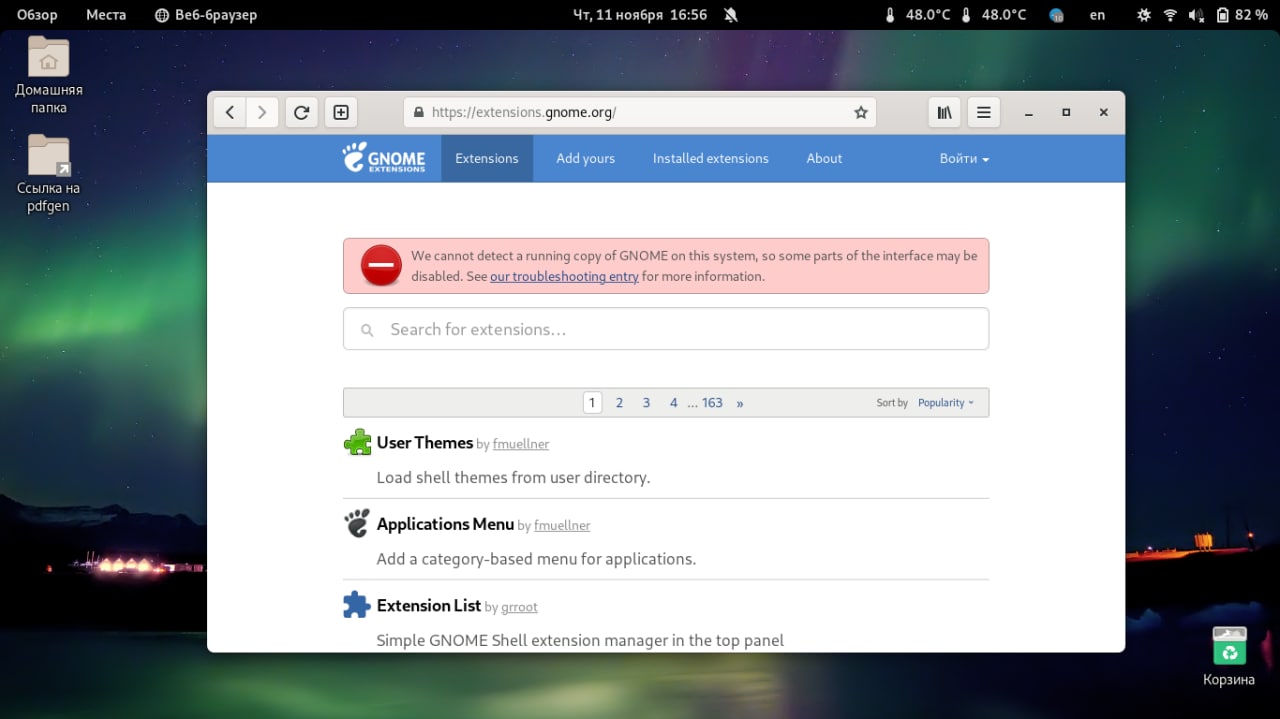Click the brightness icon in system tray
This screenshot has width=1280, height=719.
[x=1144, y=15]
